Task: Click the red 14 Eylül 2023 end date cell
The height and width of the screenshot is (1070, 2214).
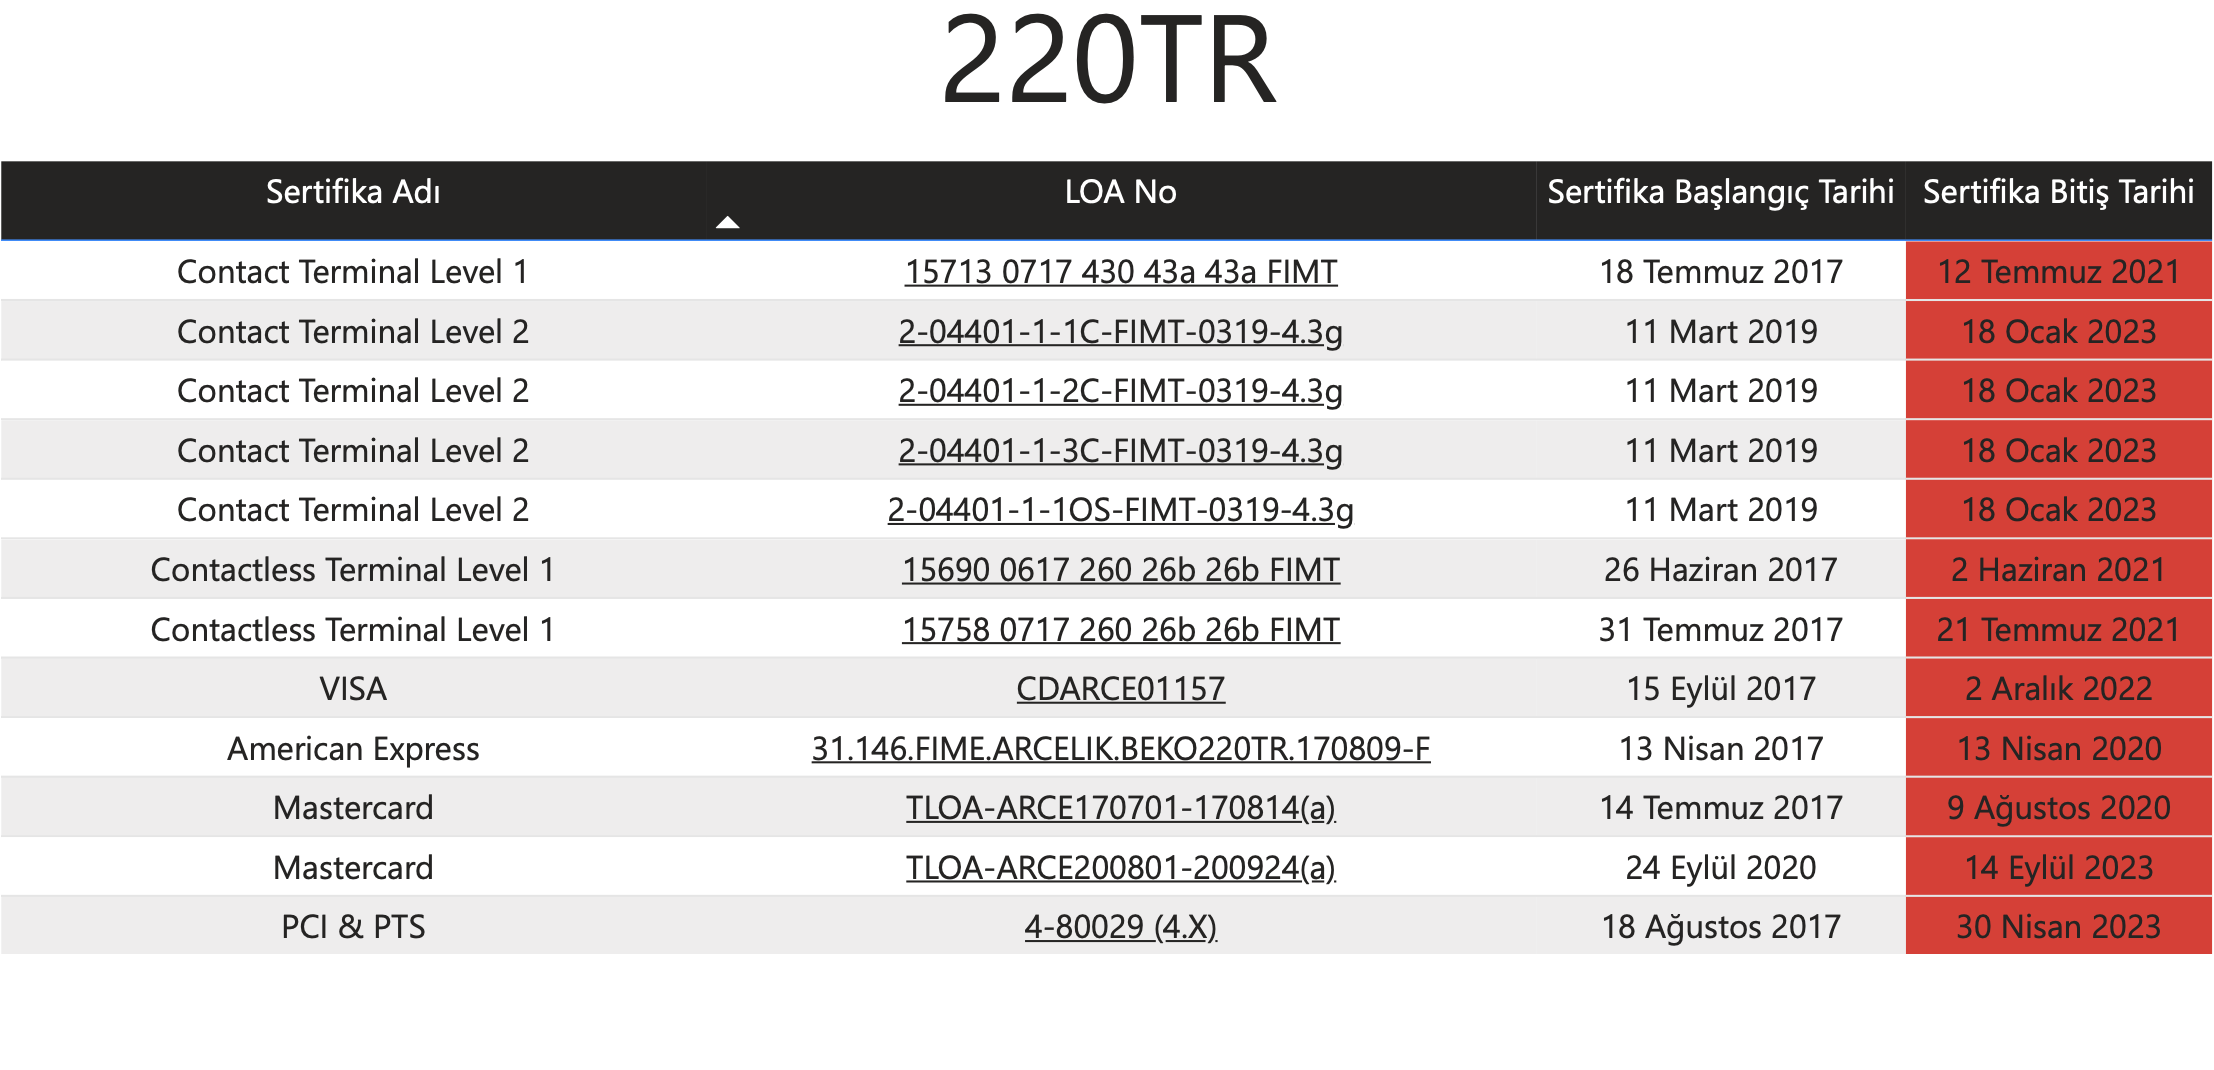Action: (x=2058, y=868)
